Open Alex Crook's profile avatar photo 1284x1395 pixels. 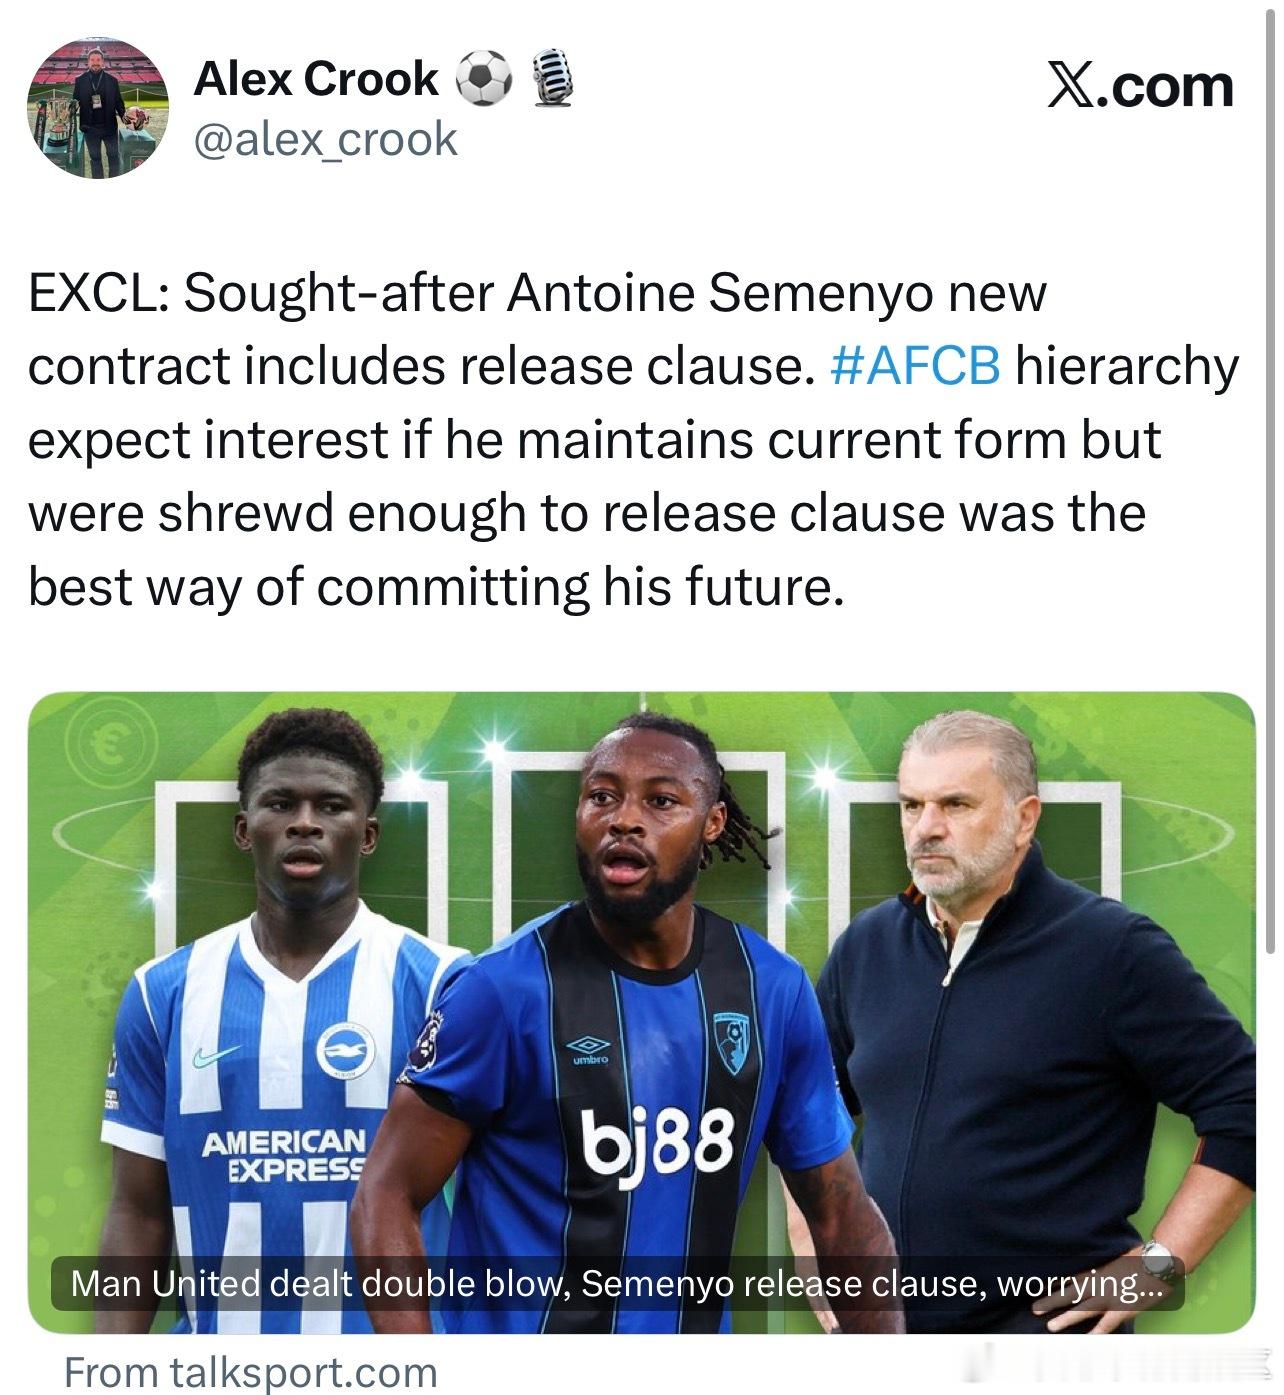click(x=97, y=108)
